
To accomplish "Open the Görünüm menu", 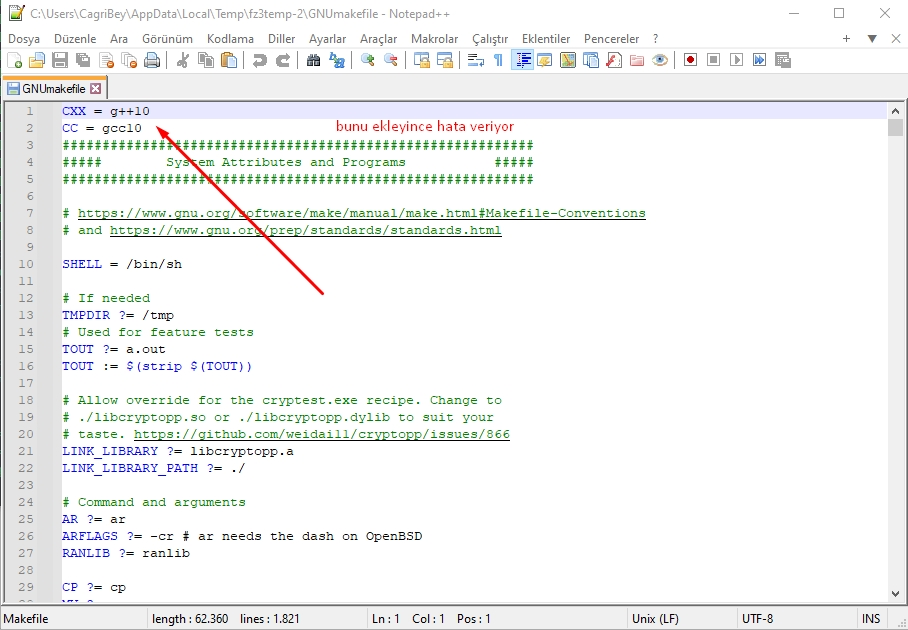I will 167,39.
